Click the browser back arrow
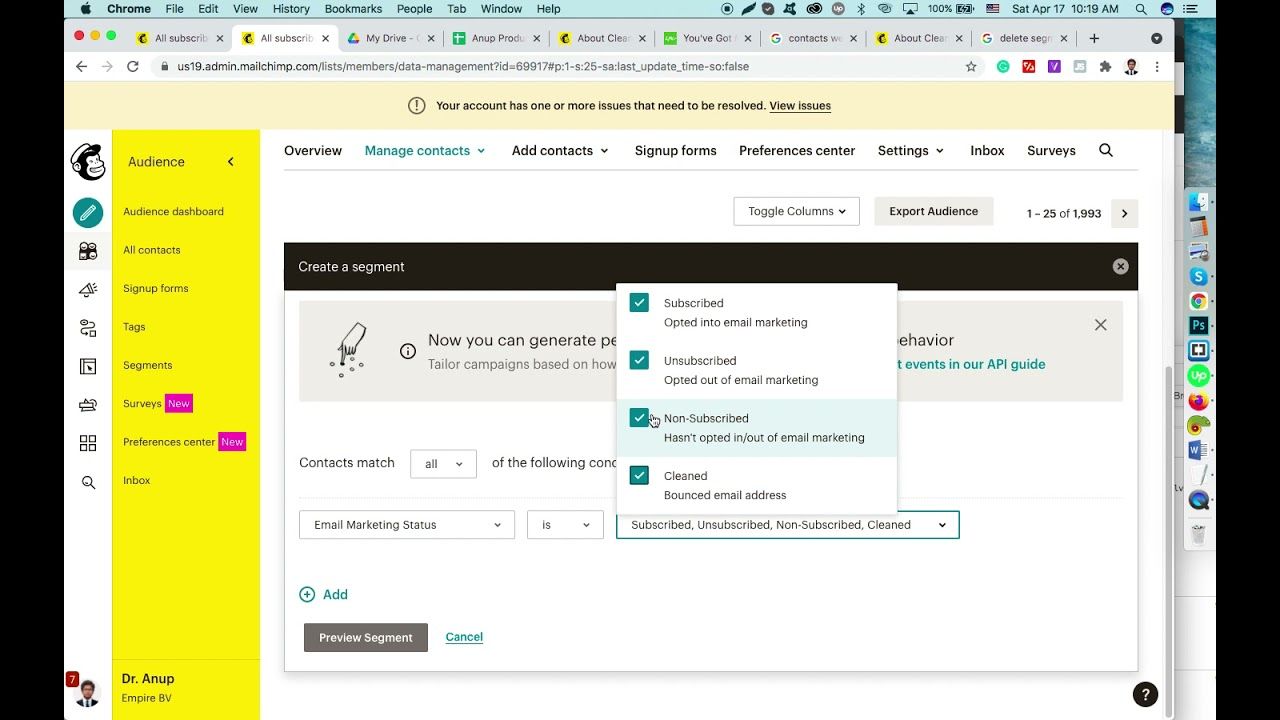1280x720 pixels. coord(82,66)
